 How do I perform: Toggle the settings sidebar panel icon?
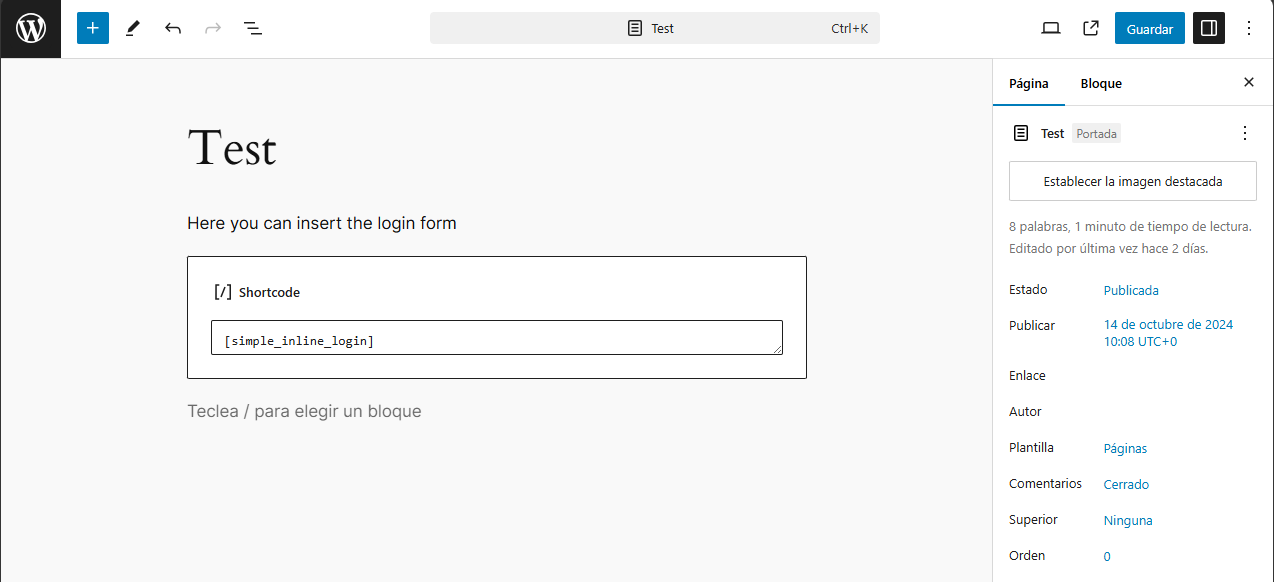click(x=1209, y=28)
